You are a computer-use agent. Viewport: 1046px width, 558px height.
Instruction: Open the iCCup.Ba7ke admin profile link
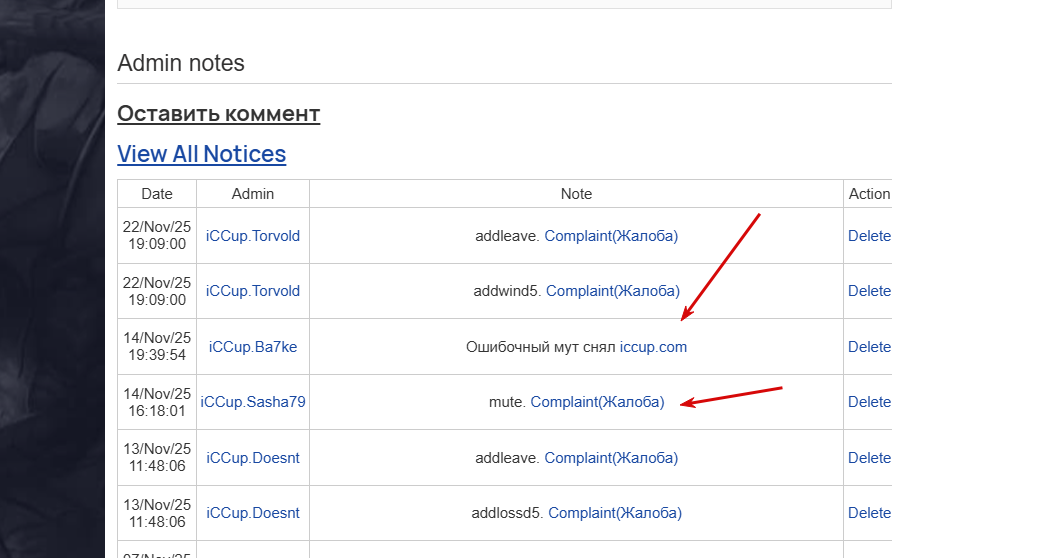(253, 347)
